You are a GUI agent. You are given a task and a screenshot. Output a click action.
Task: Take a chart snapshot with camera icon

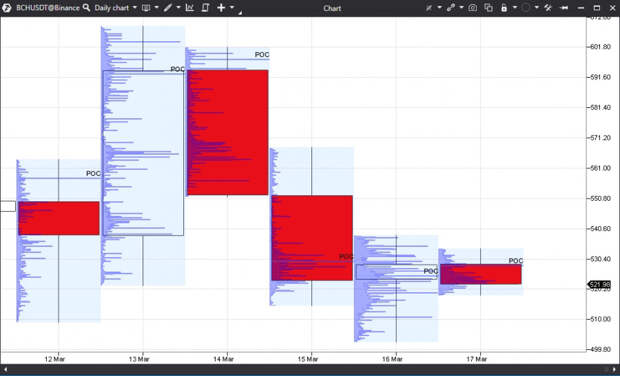tap(473, 8)
